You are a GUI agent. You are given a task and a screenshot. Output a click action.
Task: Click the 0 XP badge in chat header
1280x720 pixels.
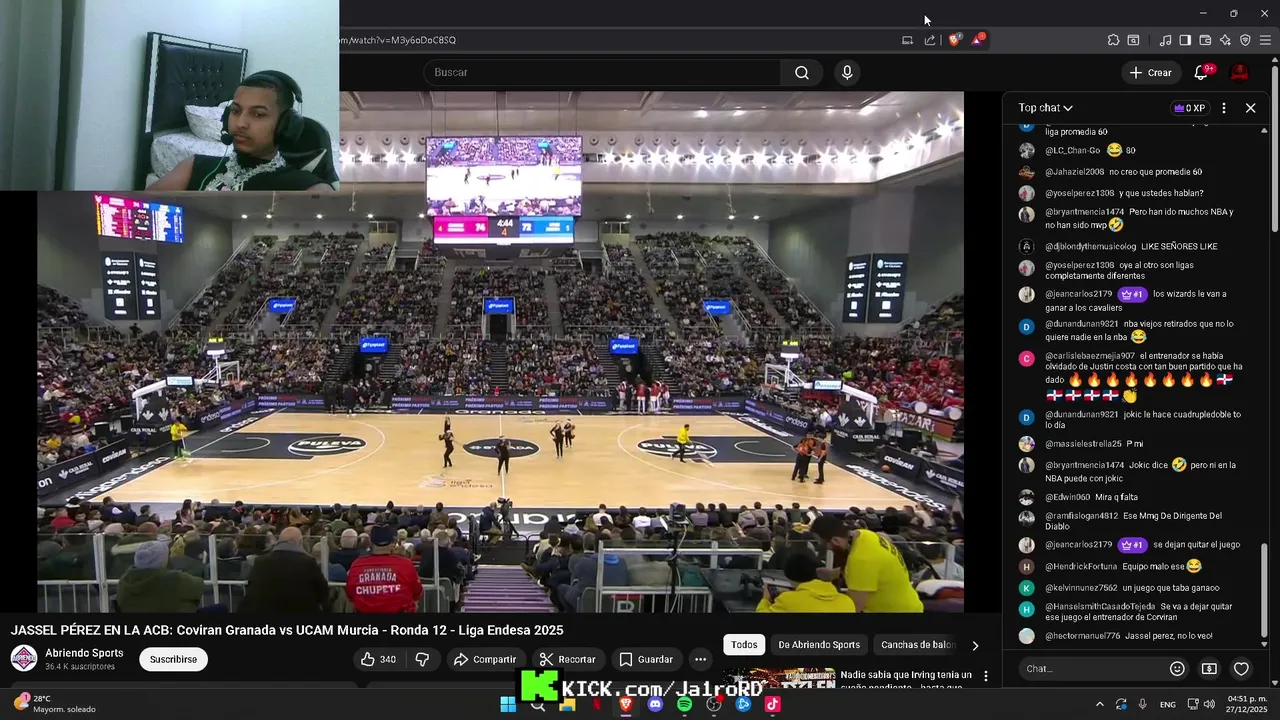pos(1189,108)
